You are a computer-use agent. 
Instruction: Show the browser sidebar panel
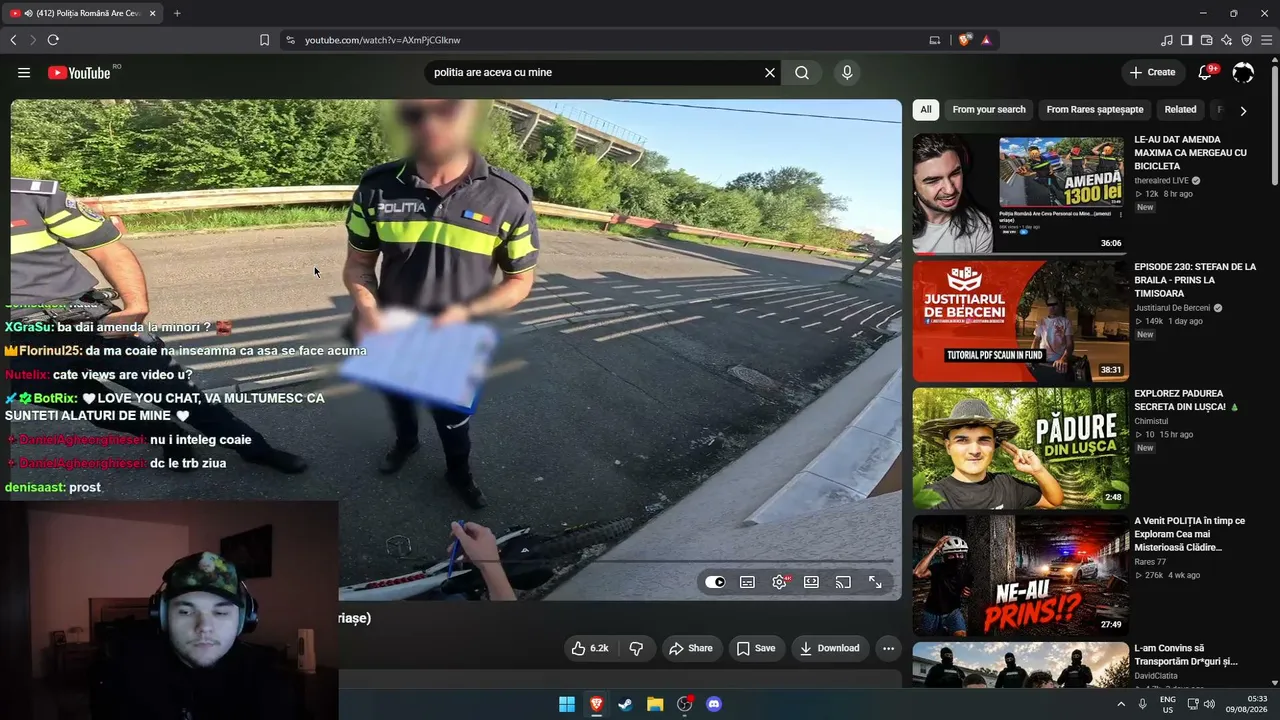pyautogui.click(x=1187, y=40)
